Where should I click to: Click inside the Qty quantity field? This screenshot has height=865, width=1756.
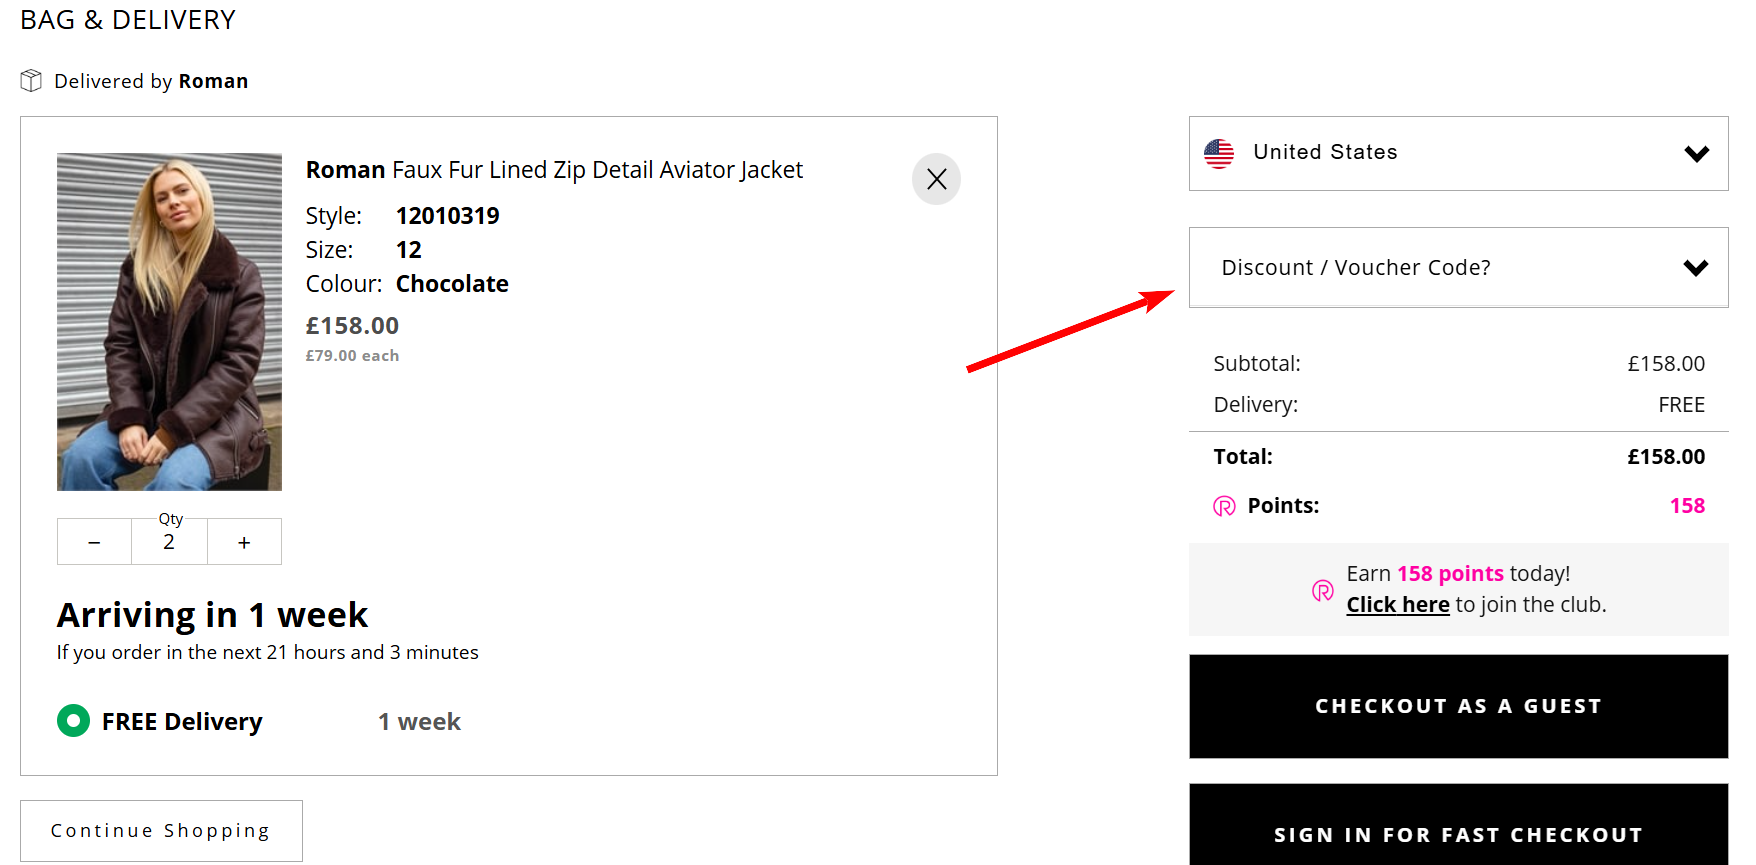pyautogui.click(x=169, y=541)
